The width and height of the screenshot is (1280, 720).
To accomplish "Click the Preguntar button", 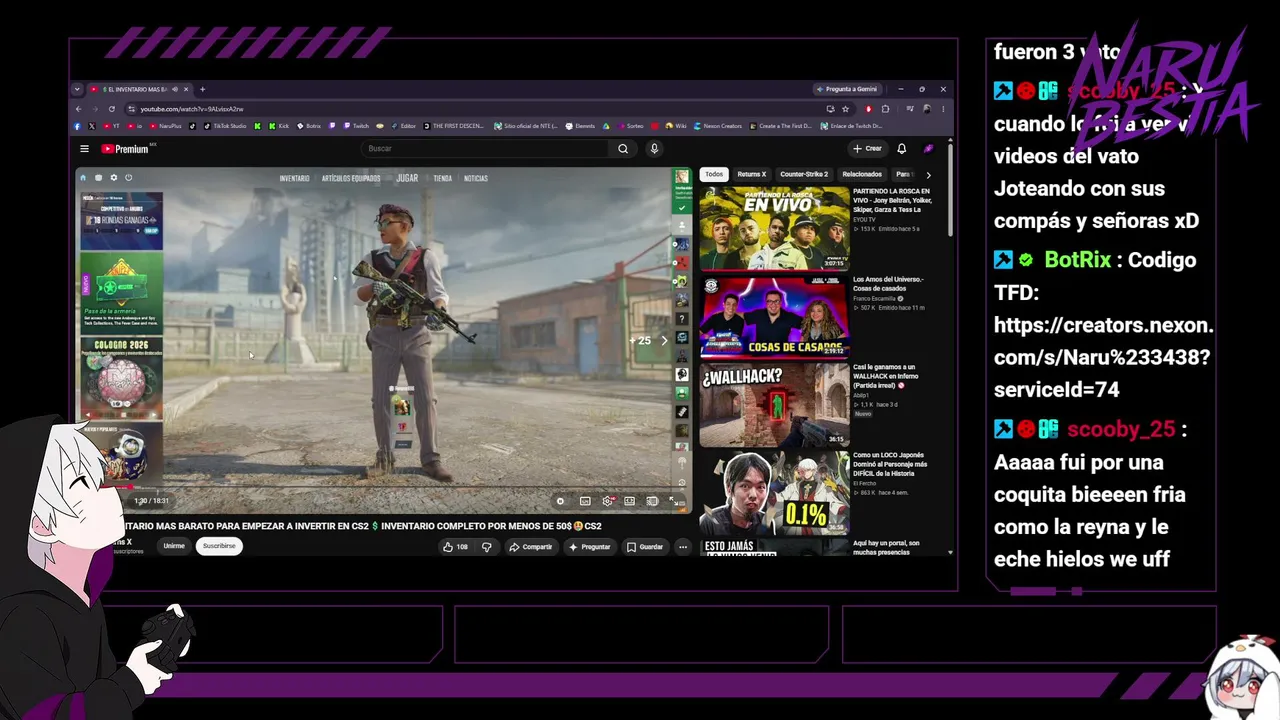I will click(x=589, y=547).
